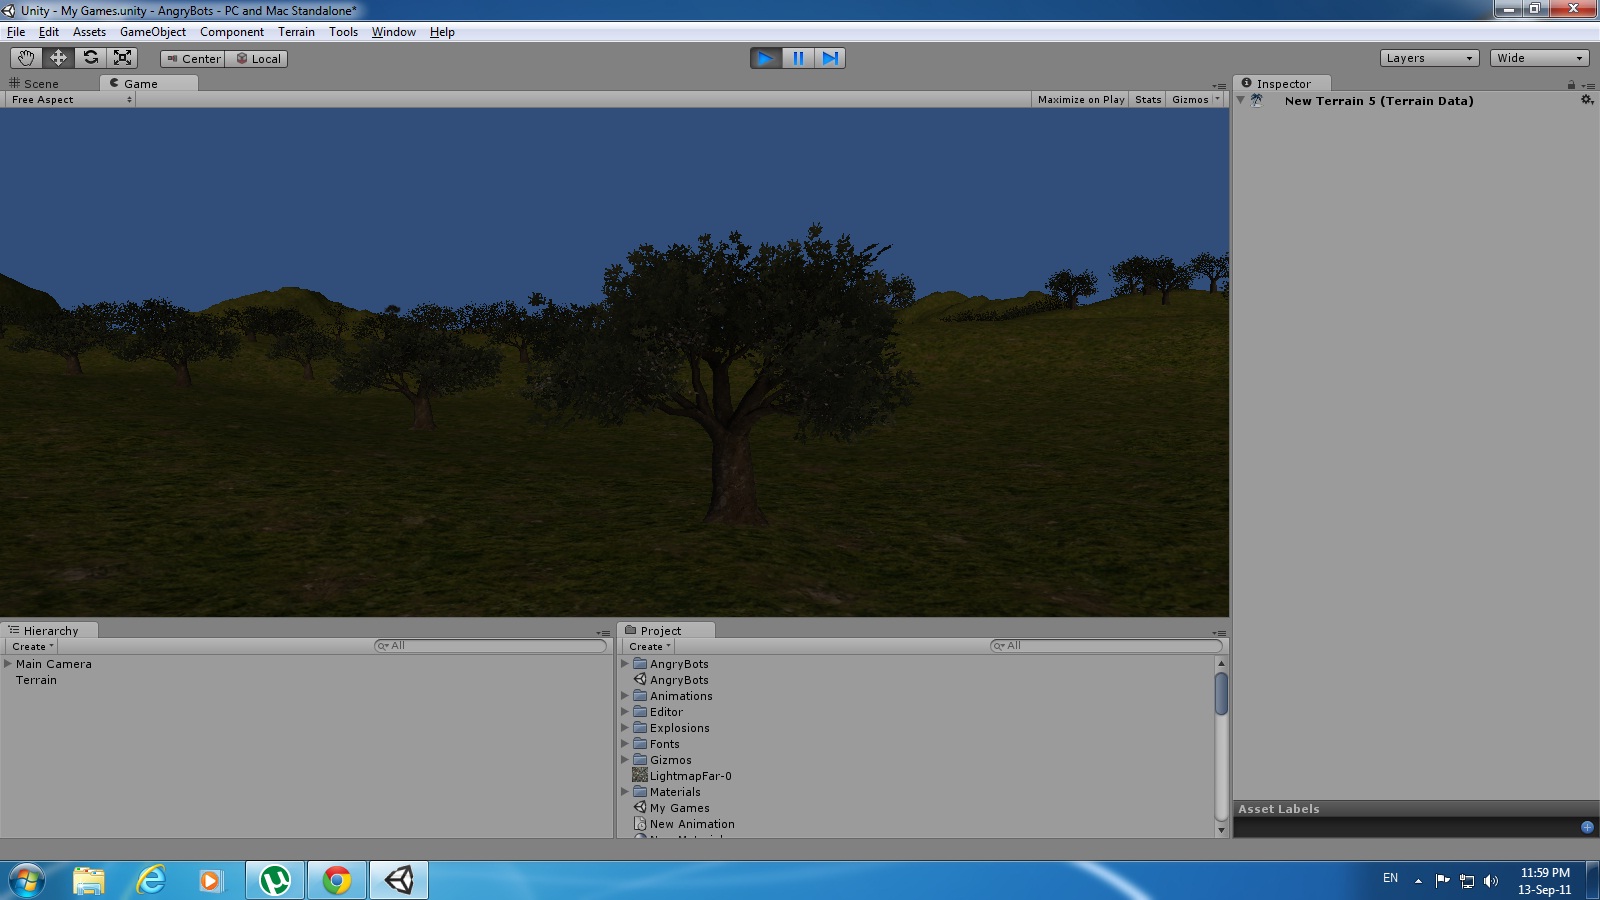Image resolution: width=1600 pixels, height=900 pixels.
Task: Expand the Editor folder
Action: tap(625, 712)
